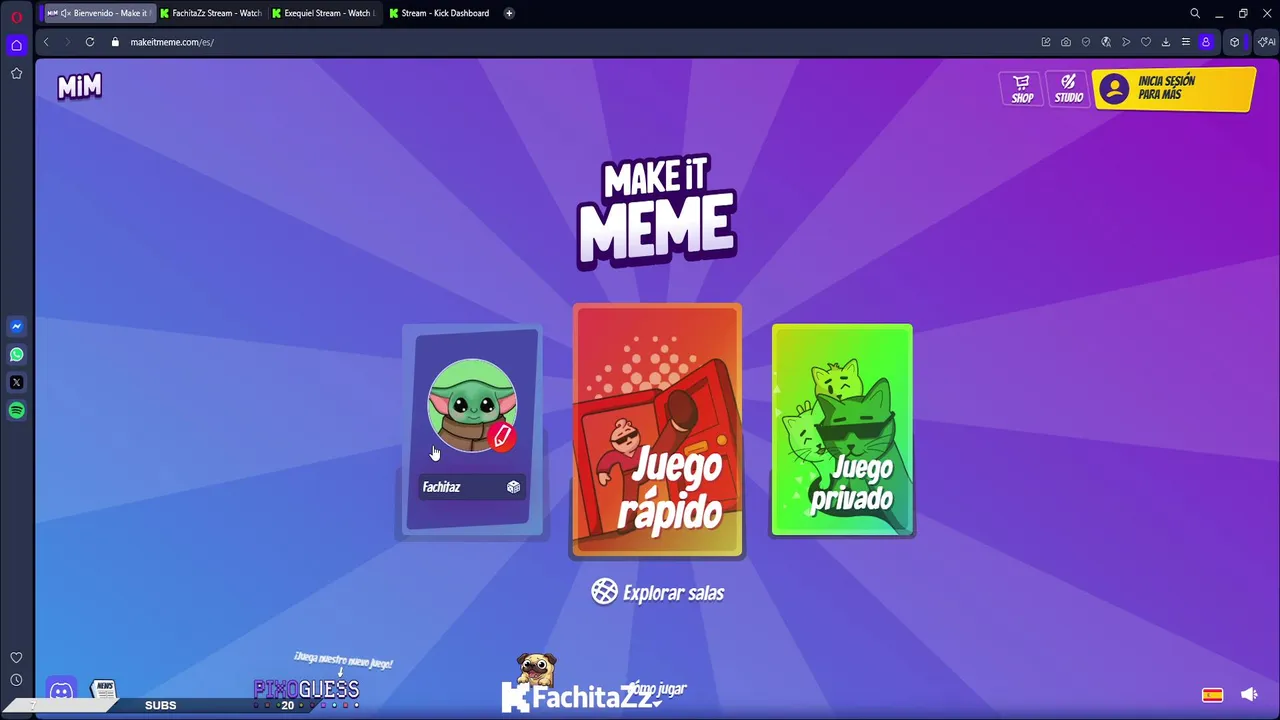The image size is (1280, 720).
Task: Open the Shop cart icon
Action: click(x=1022, y=88)
